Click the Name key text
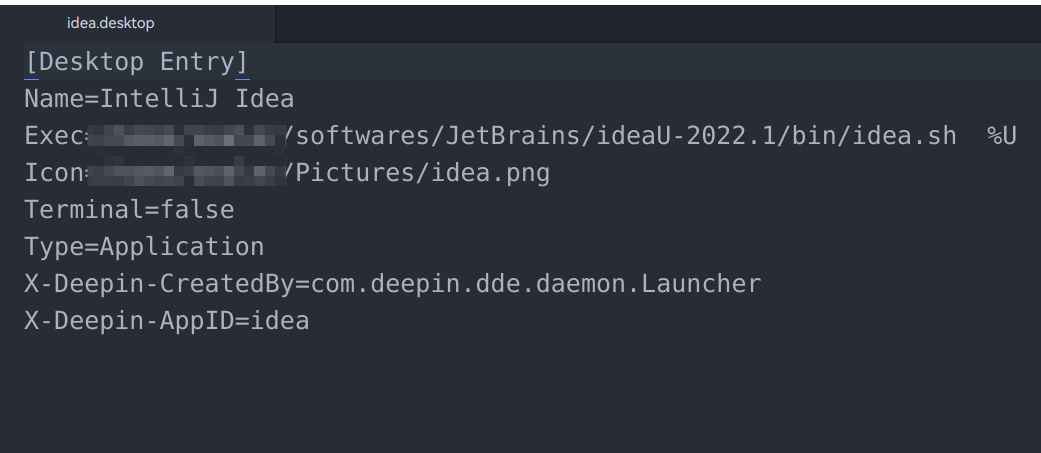The width and height of the screenshot is (1041, 453). click(x=54, y=99)
